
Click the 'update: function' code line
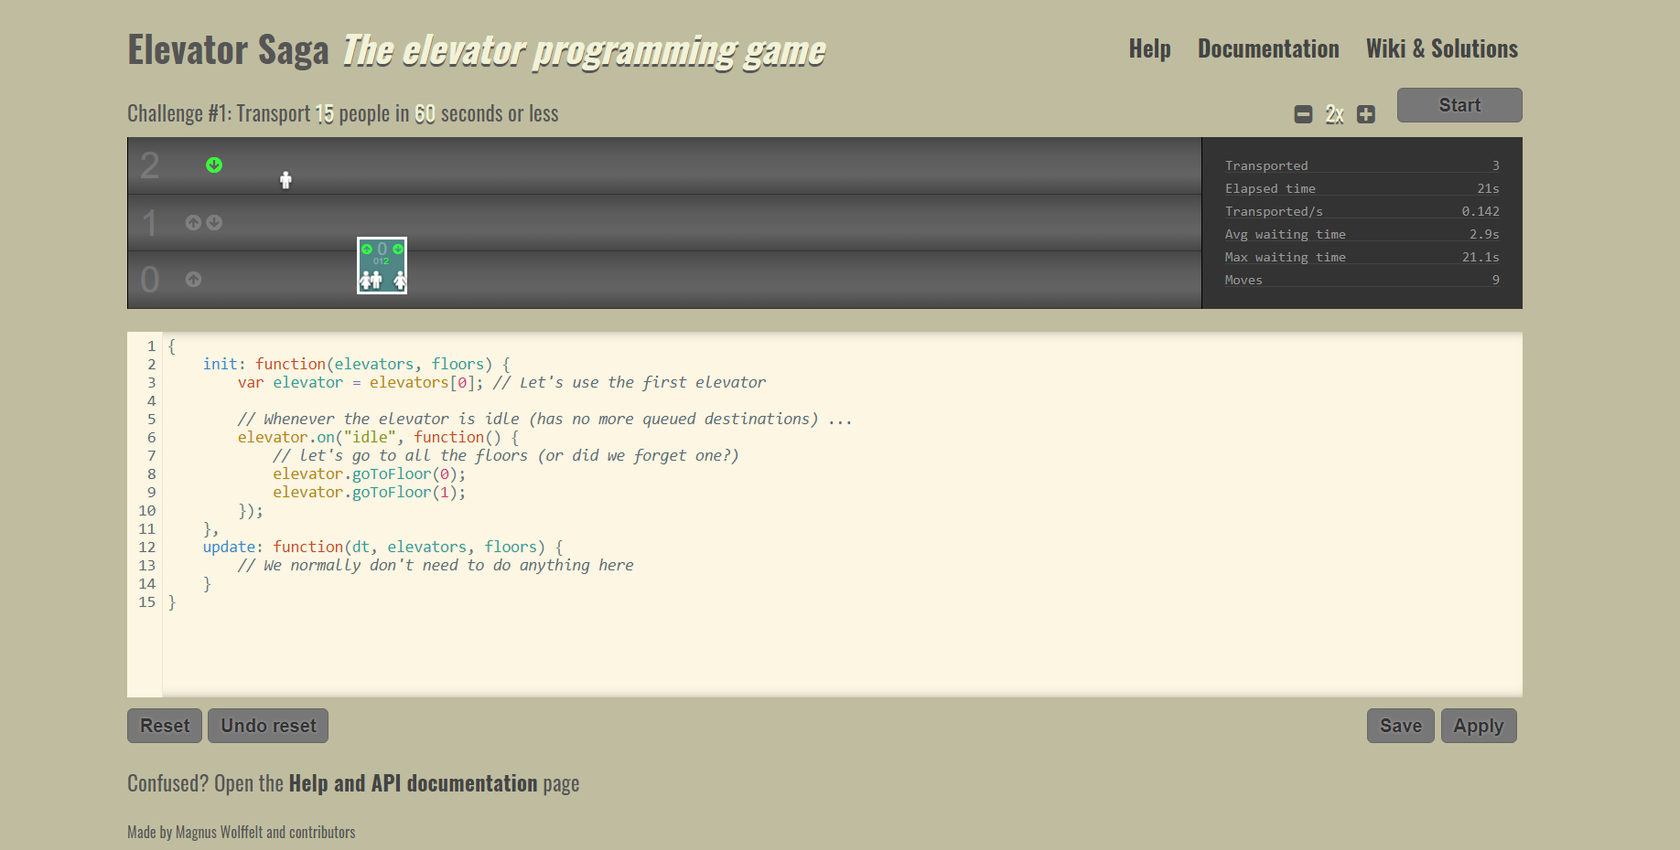pos(383,547)
